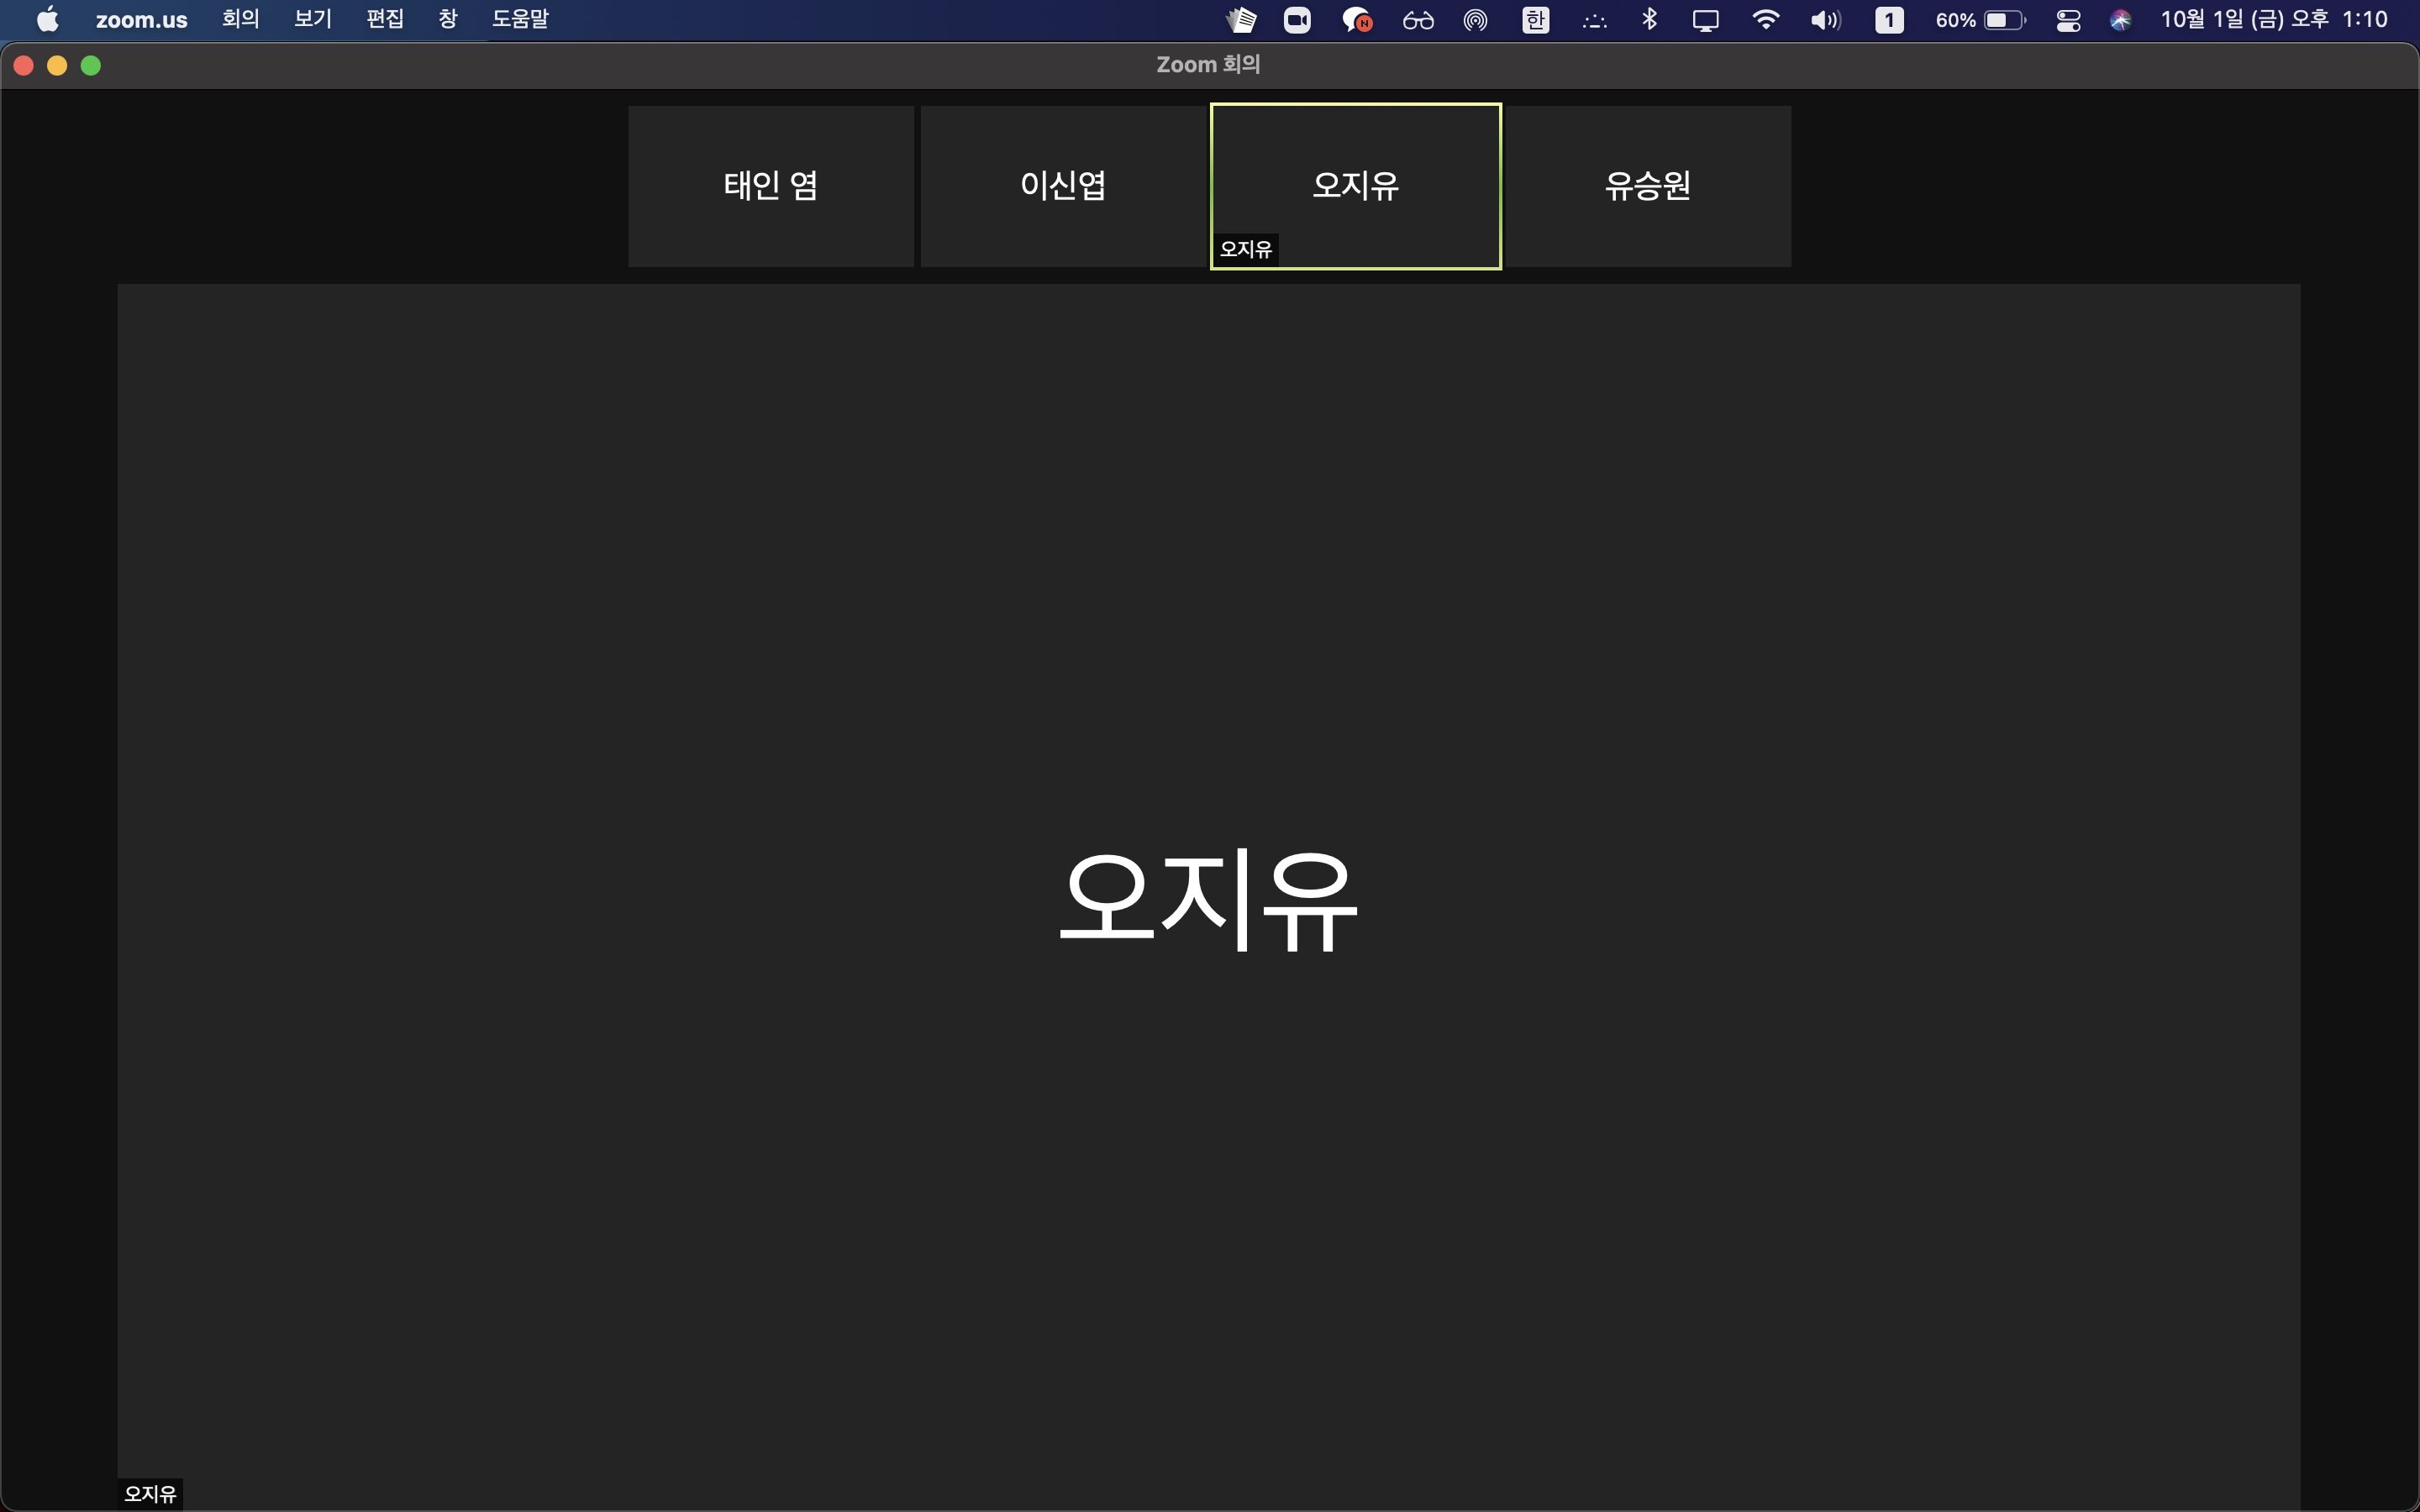This screenshot has width=2420, height=1512.
Task: Open the screen mirroring display icon
Action: click(x=1706, y=20)
